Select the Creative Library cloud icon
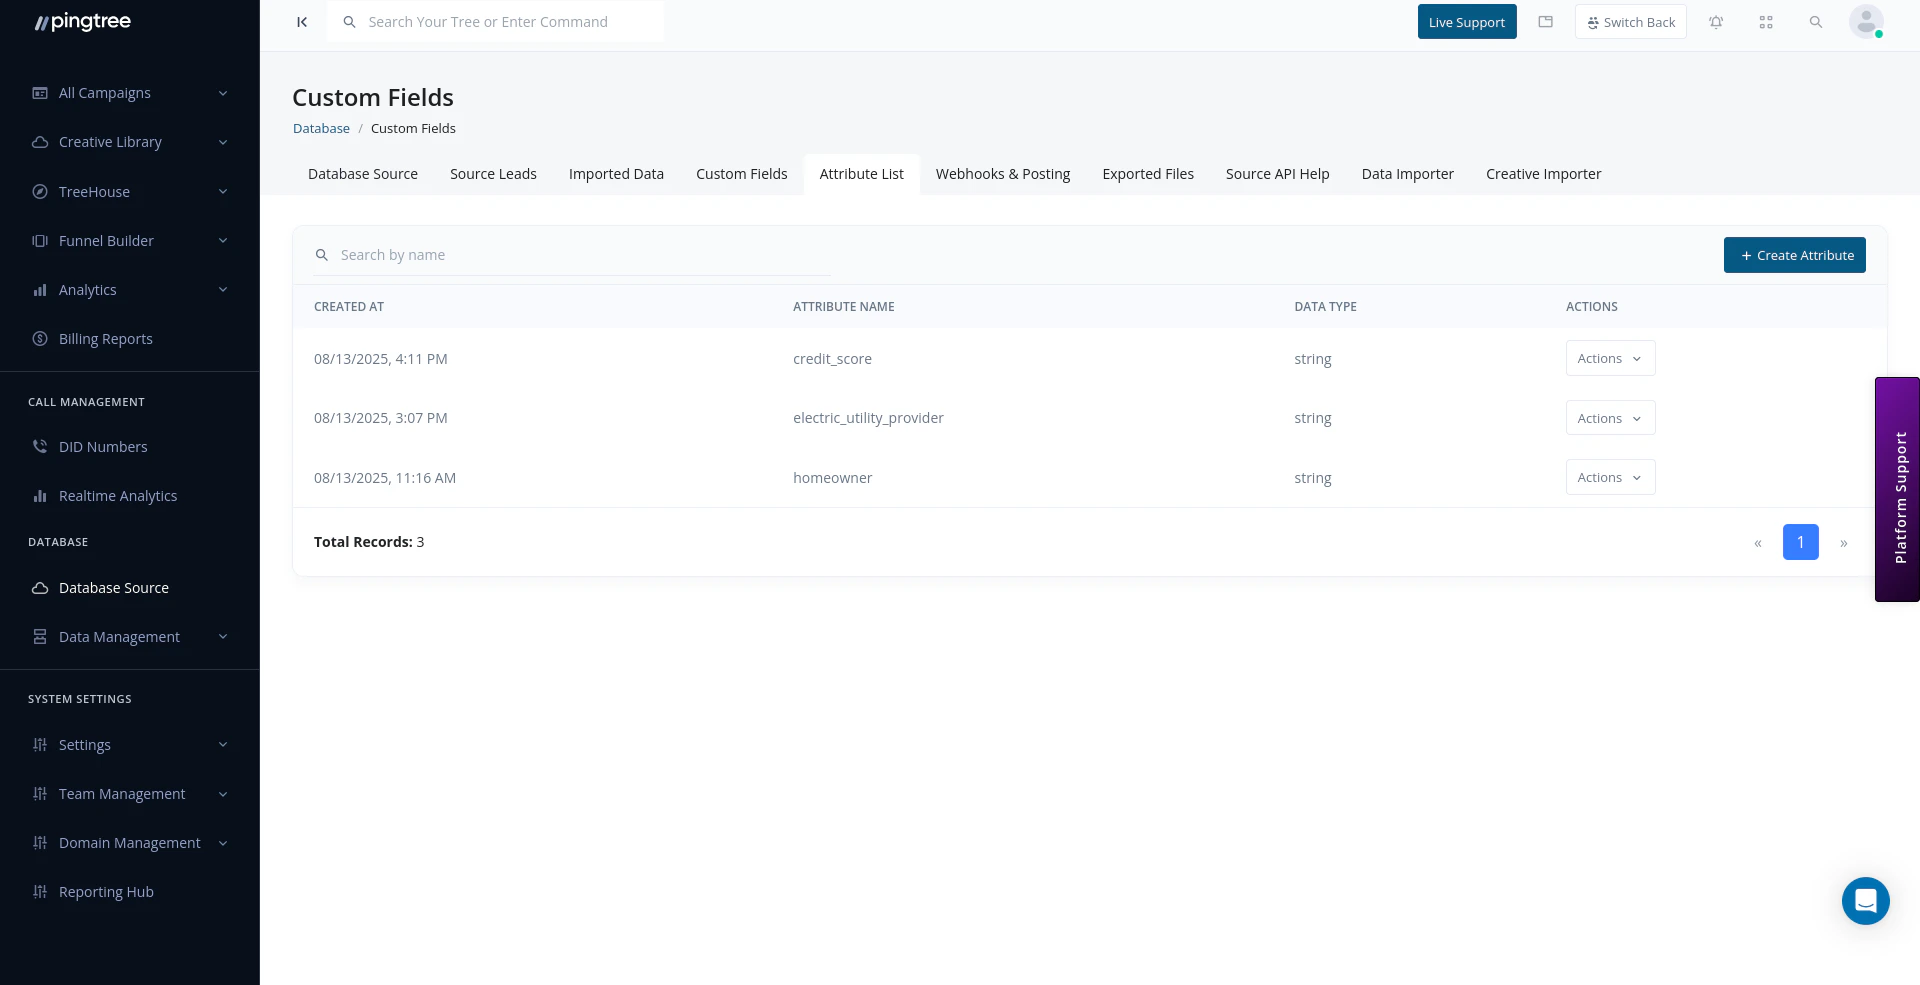Viewport: 1920px width, 985px height. 39,141
